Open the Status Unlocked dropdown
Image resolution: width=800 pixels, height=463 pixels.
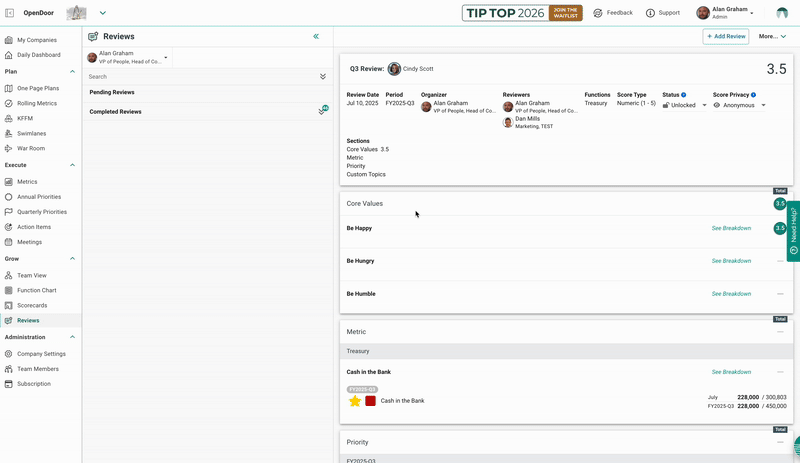click(704, 105)
